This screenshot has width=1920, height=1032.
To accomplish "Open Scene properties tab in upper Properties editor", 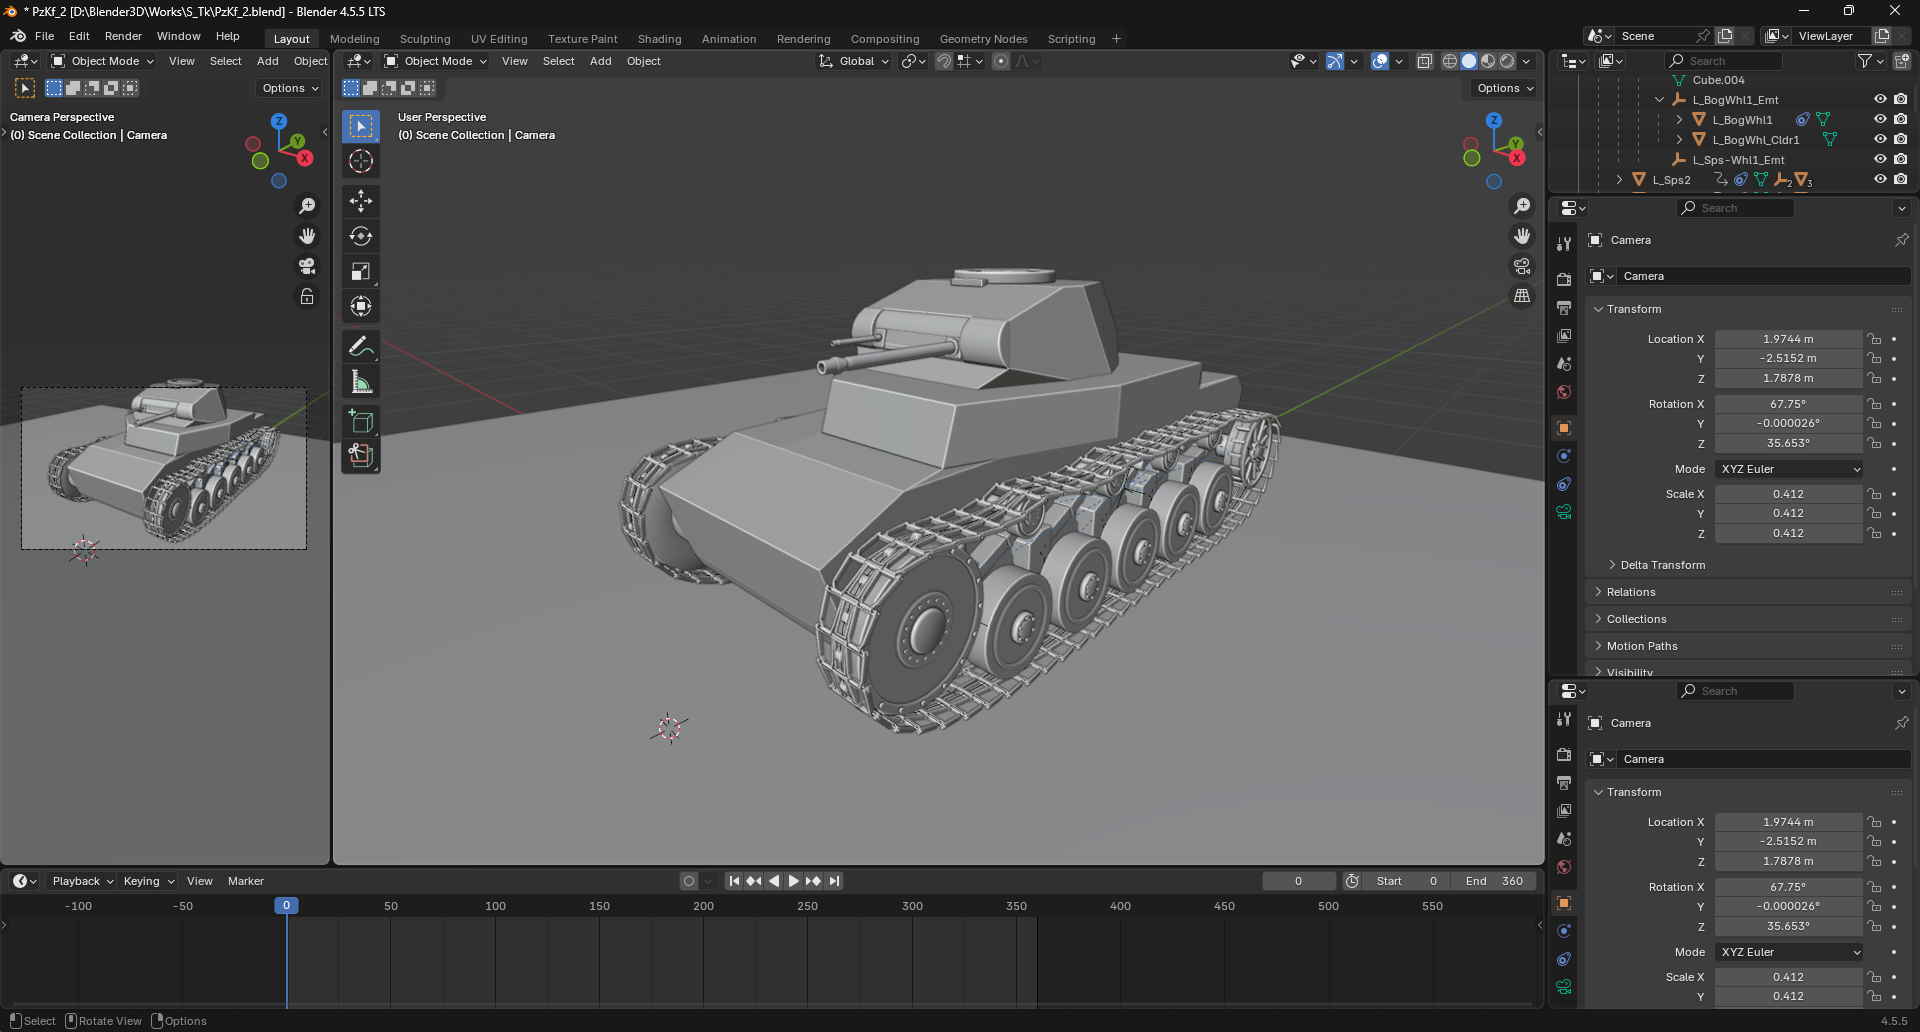I will (1564, 364).
